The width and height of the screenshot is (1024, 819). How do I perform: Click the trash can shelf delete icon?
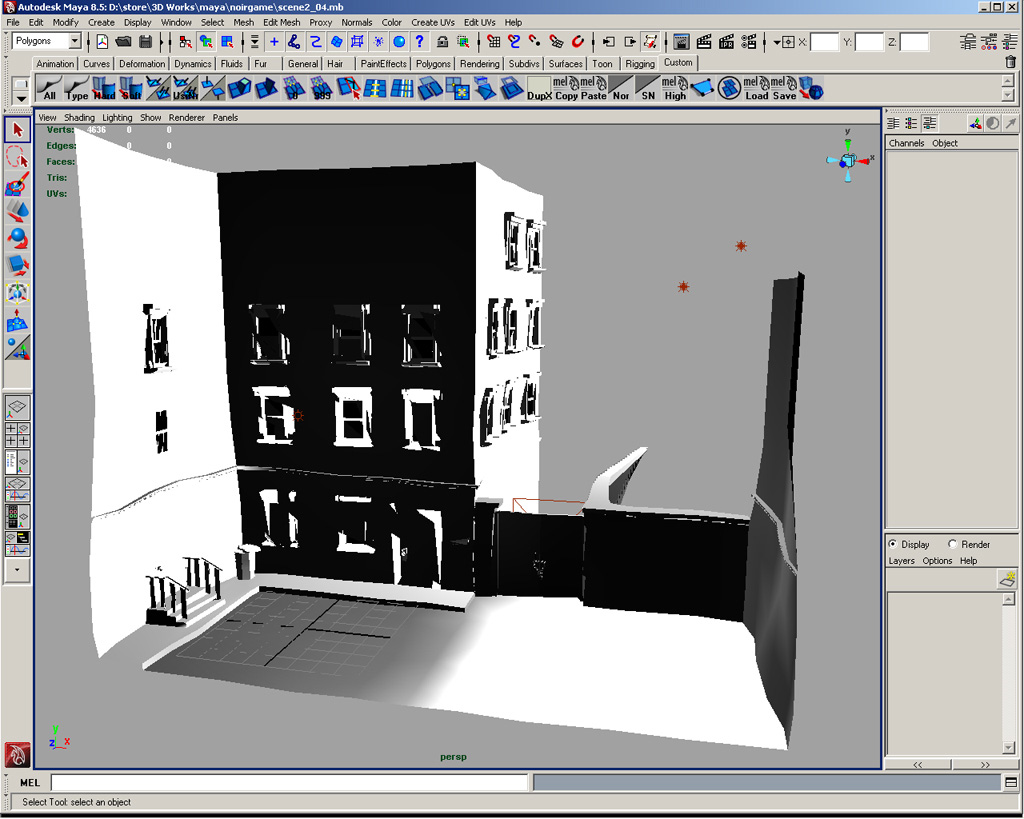(1010, 62)
